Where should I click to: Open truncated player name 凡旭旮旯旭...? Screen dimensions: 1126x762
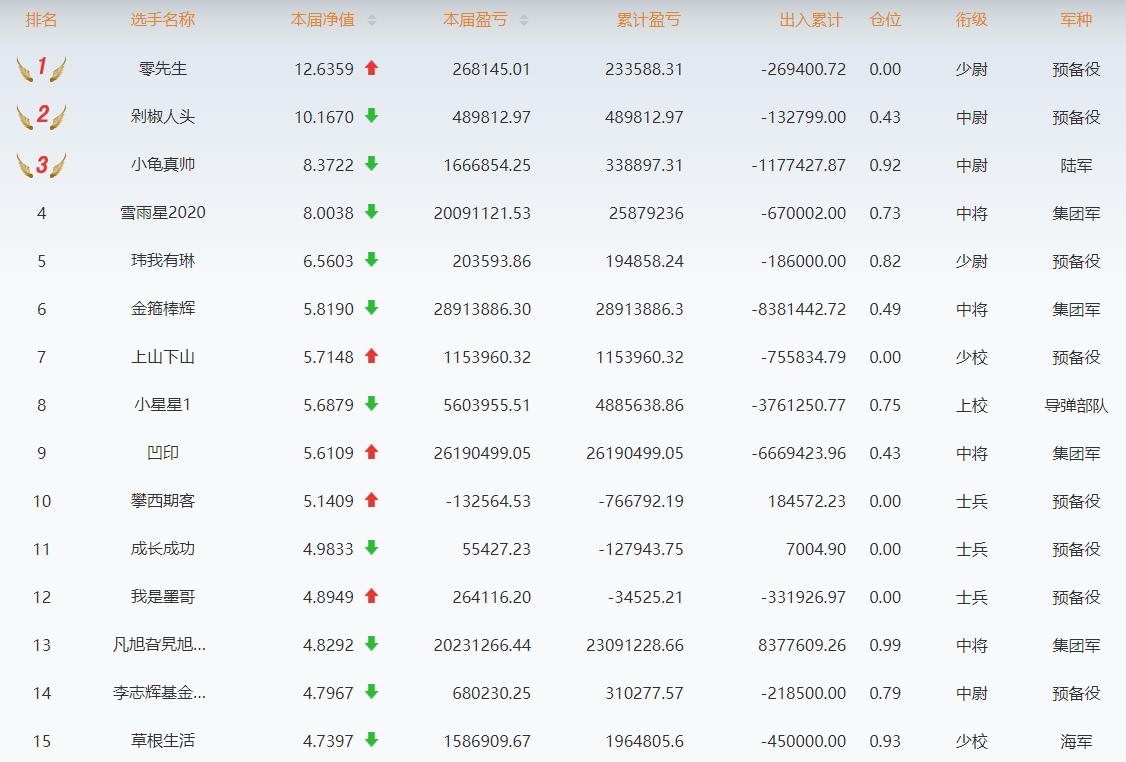(x=160, y=645)
